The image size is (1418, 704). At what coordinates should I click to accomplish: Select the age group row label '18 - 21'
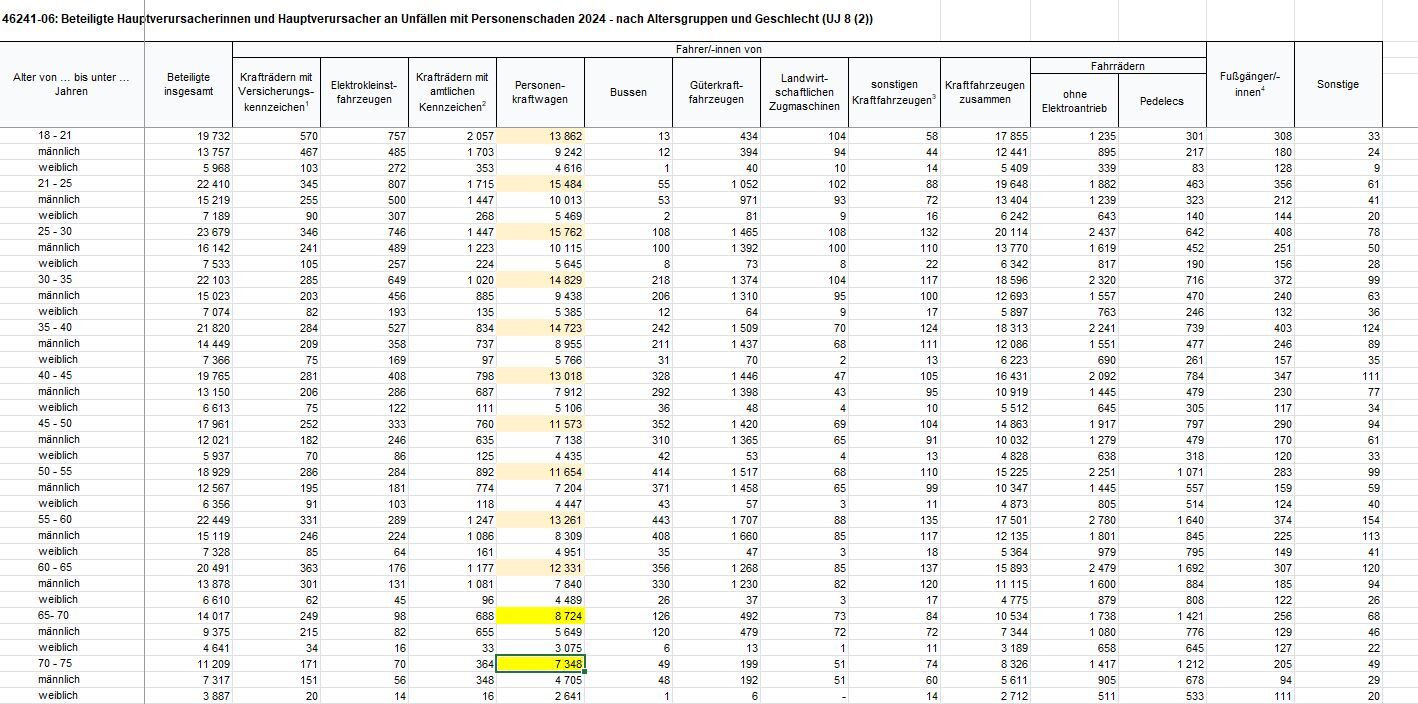57,135
